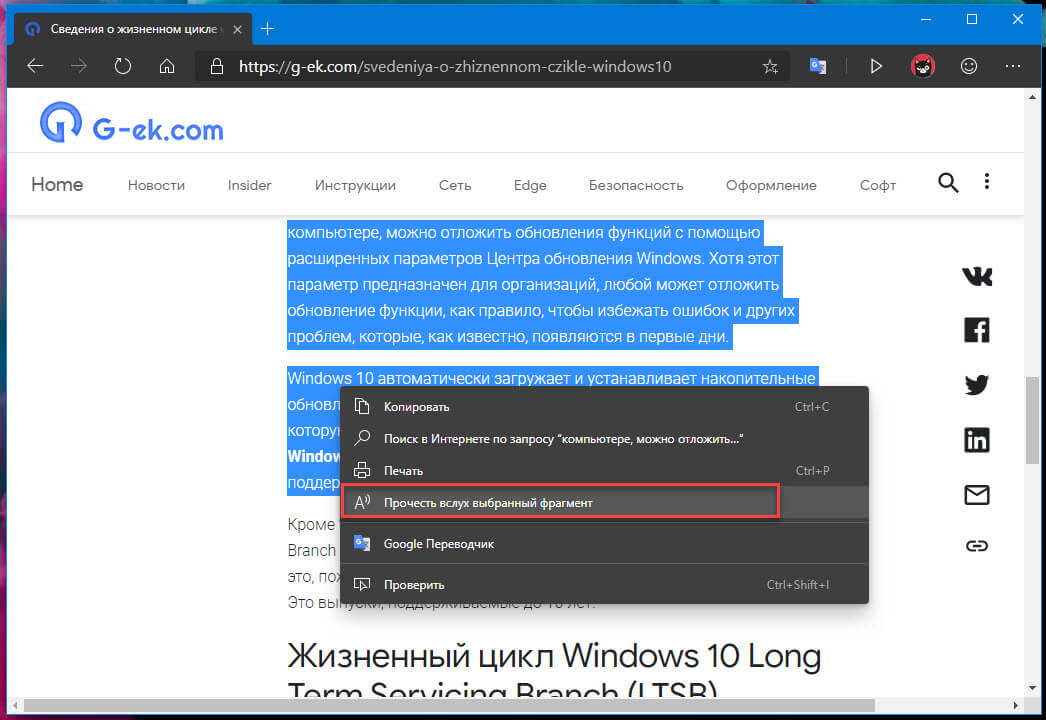Open the 'Инструкции' section

click(x=355, y=186)
